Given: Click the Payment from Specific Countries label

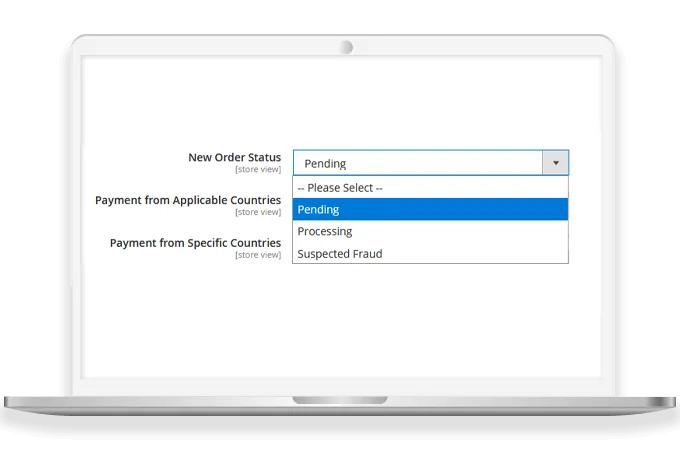Looking at the screenshot, I should click(195, 243).
